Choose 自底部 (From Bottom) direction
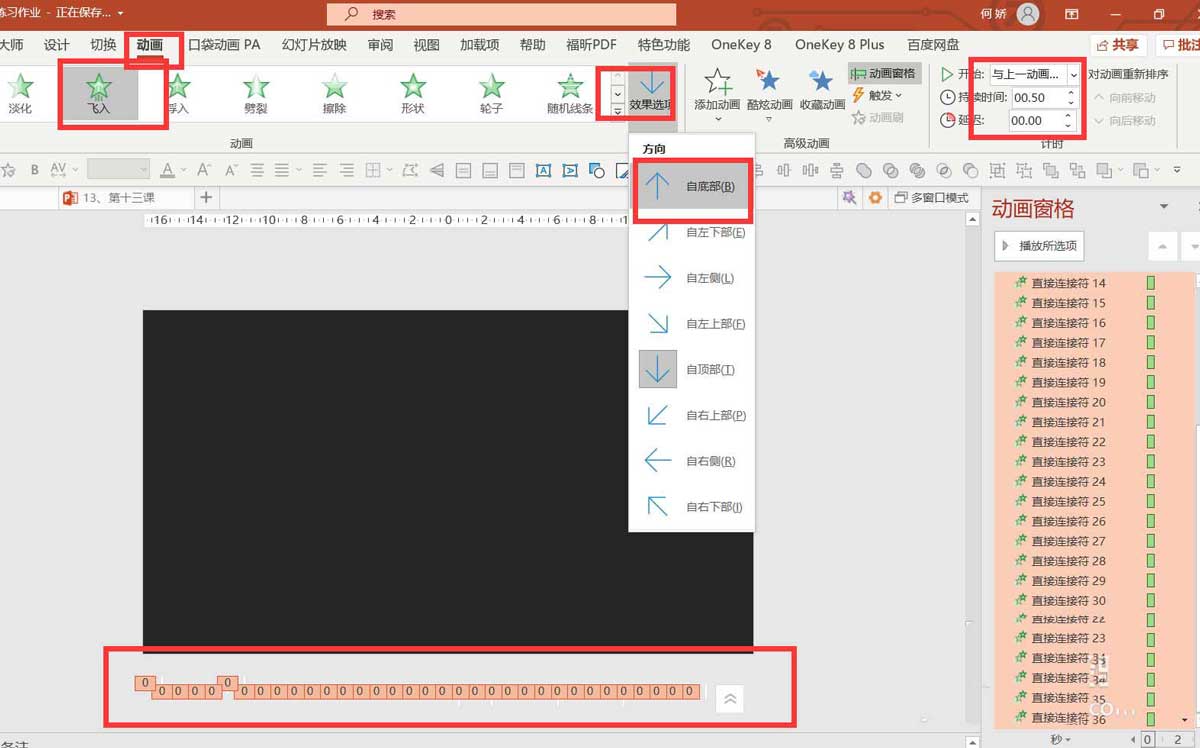The height and width of the screenshot is (748, 1200). click(692, 187)
